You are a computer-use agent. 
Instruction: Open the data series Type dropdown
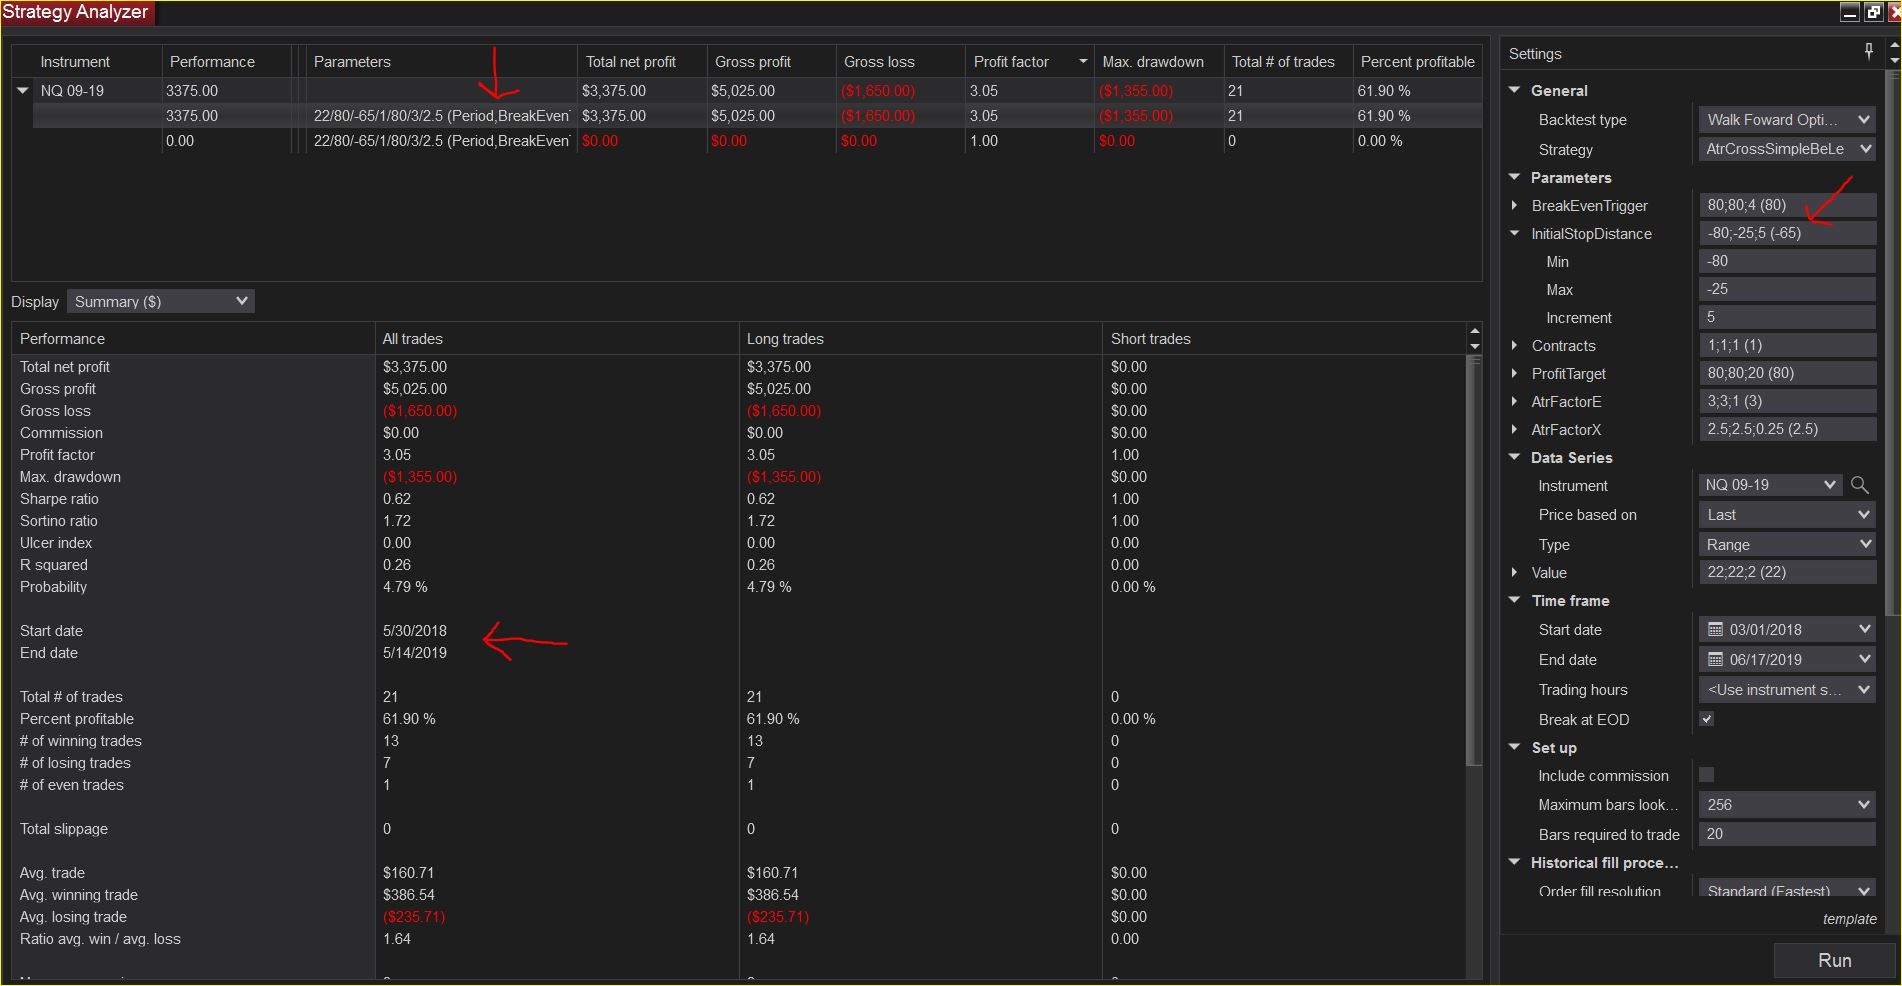pos(1787,545)
